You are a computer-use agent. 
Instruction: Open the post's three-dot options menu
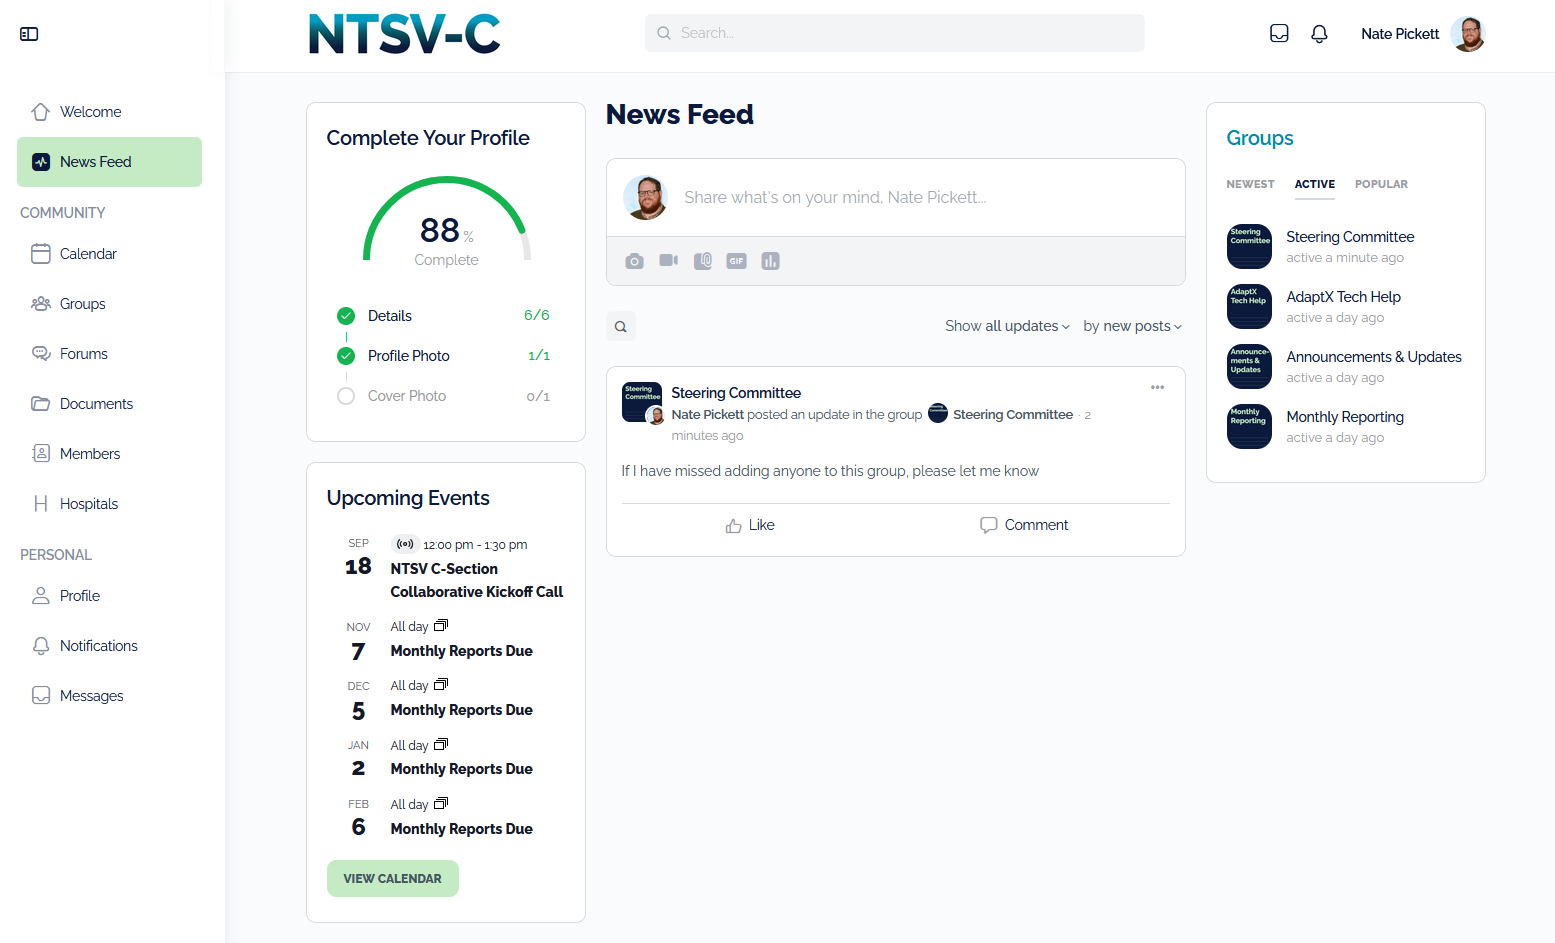[1157, 388]
